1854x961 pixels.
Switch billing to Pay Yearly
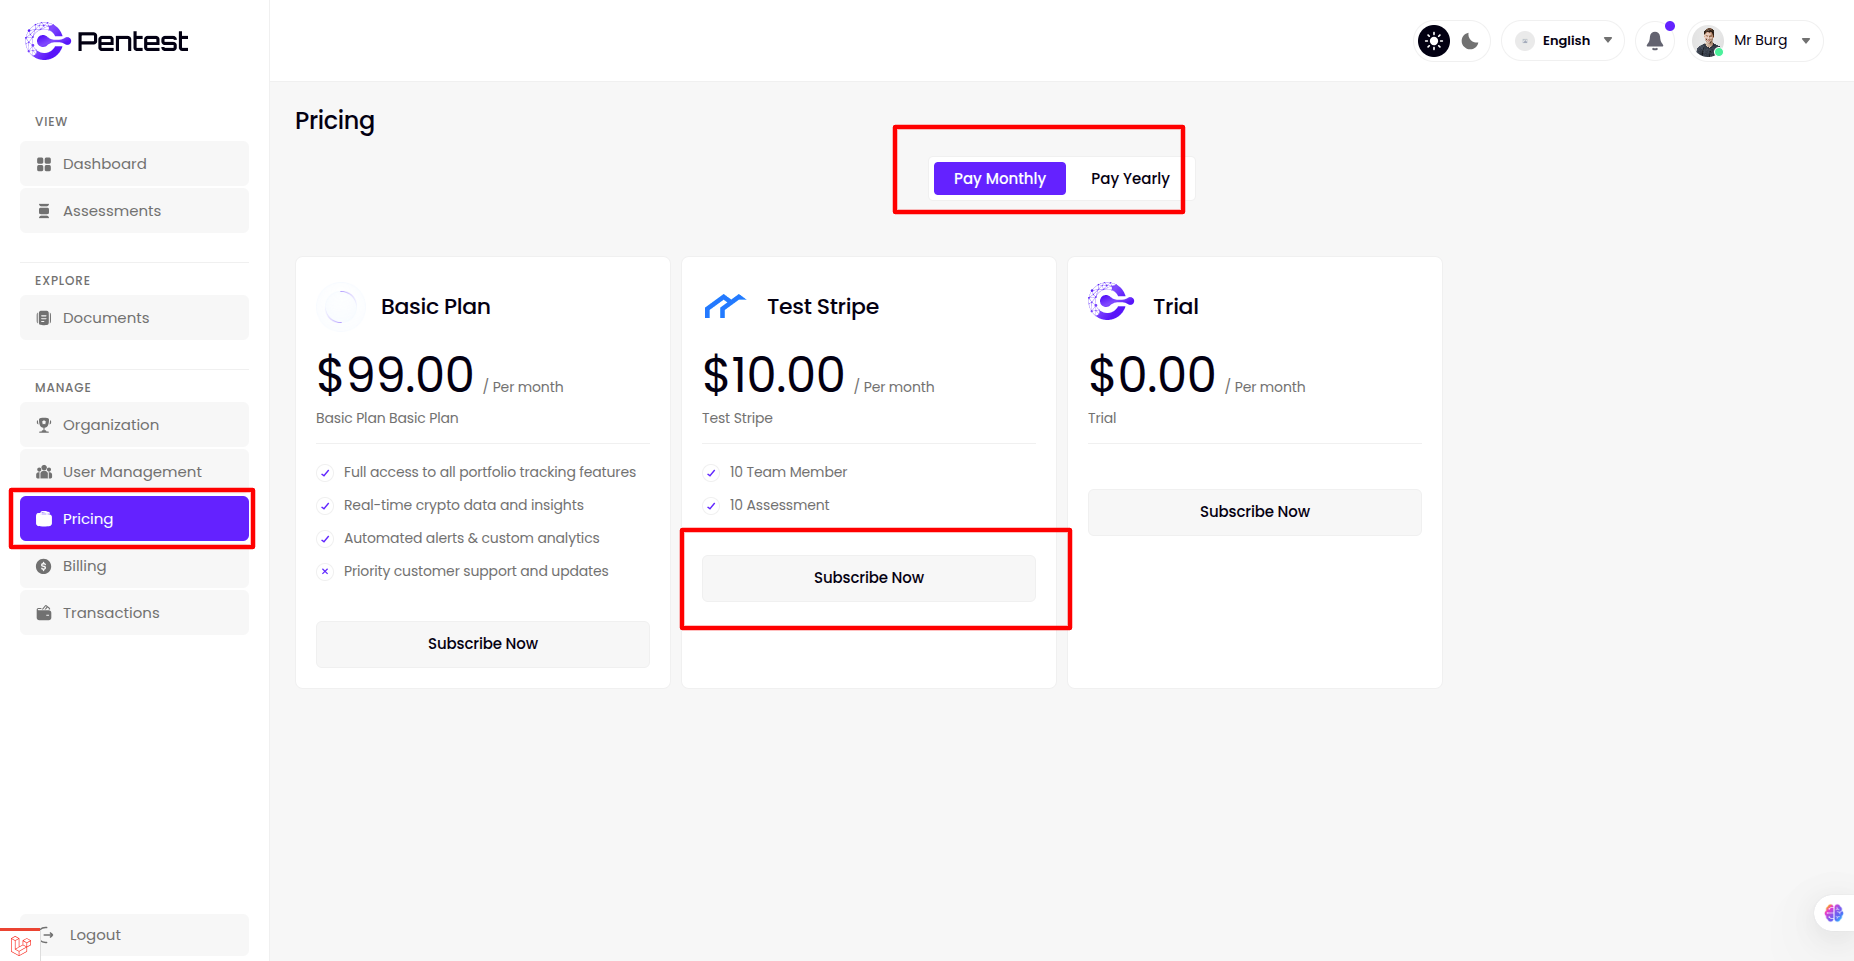tap(1130, 178)
